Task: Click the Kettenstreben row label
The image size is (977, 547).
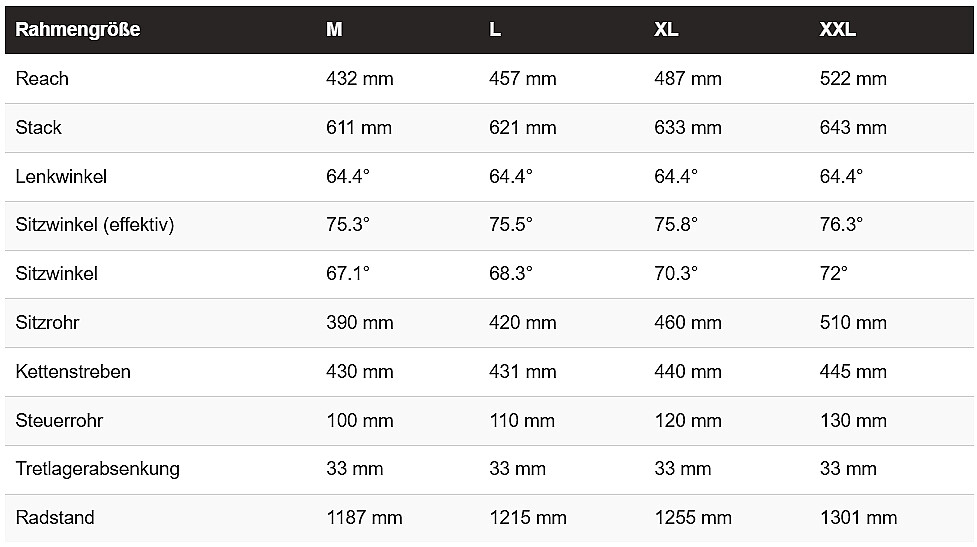Action: [73, 372]
